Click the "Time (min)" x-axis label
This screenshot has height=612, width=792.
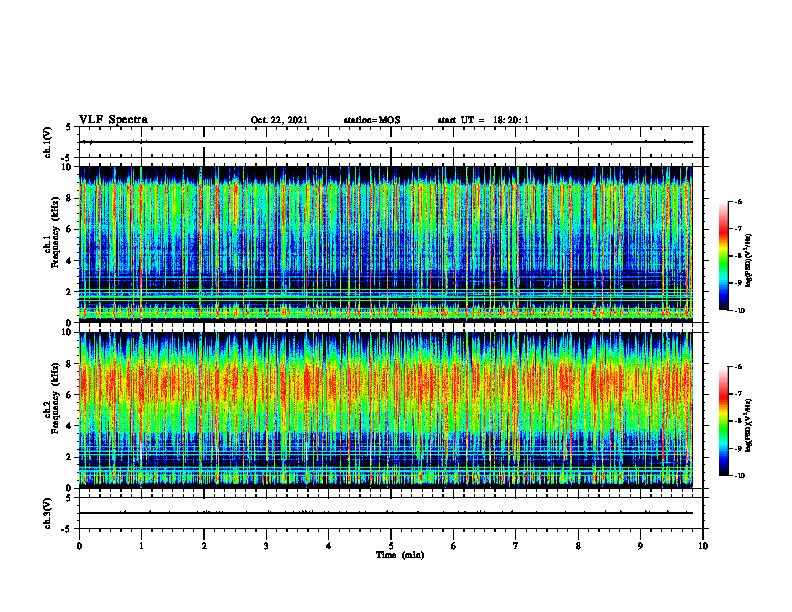[x=400, y=555]
